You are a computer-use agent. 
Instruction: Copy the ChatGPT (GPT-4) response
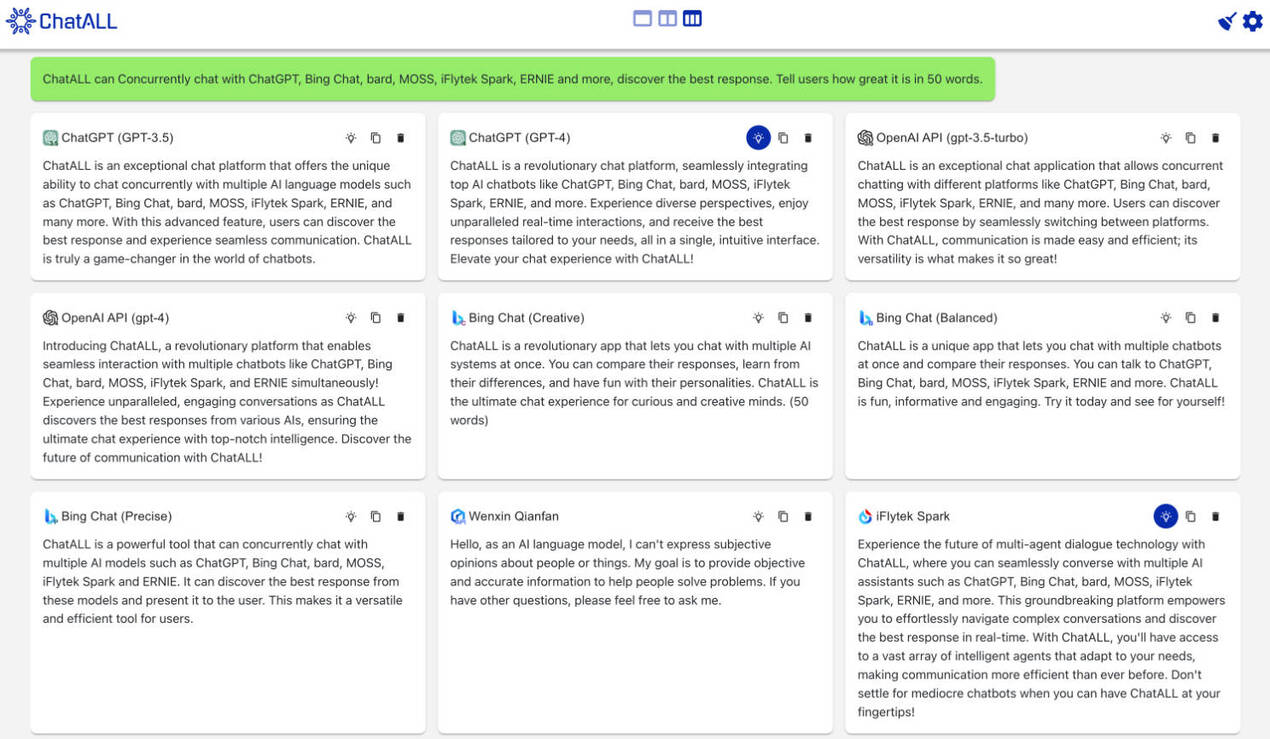(x=783, y=138)
